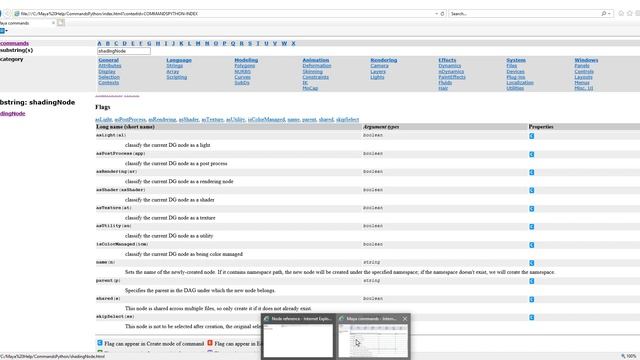Image resolution: width=640 pixels, height=360 pixels.
Task: Click the blue icon on the command bar
Action: [x=2, y=31]
